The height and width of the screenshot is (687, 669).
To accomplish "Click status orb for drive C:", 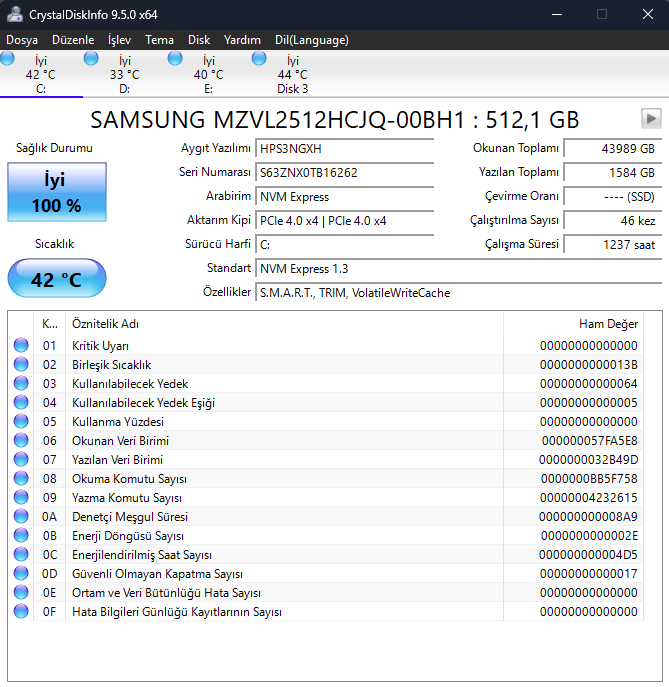I will [8, 59].
